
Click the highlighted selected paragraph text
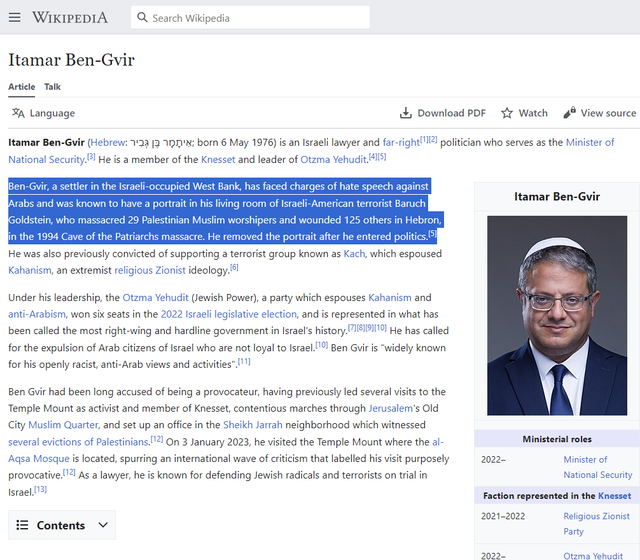tap(225, 211)
